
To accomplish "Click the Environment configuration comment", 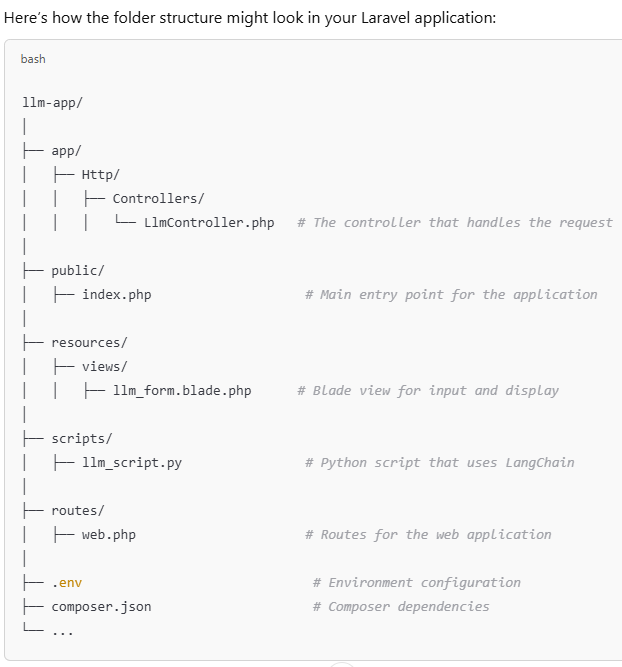I will (x=417, y=583).
